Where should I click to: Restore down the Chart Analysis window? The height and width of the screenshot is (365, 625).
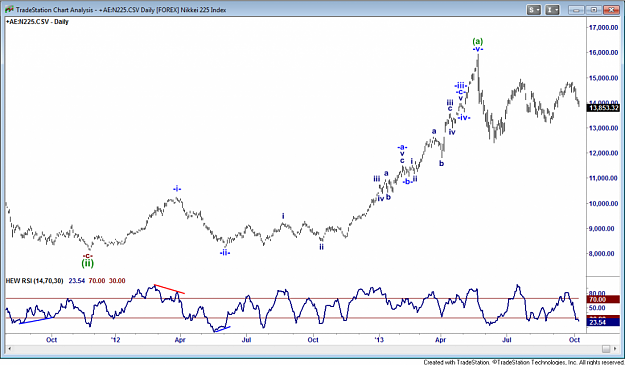point(593,10)
